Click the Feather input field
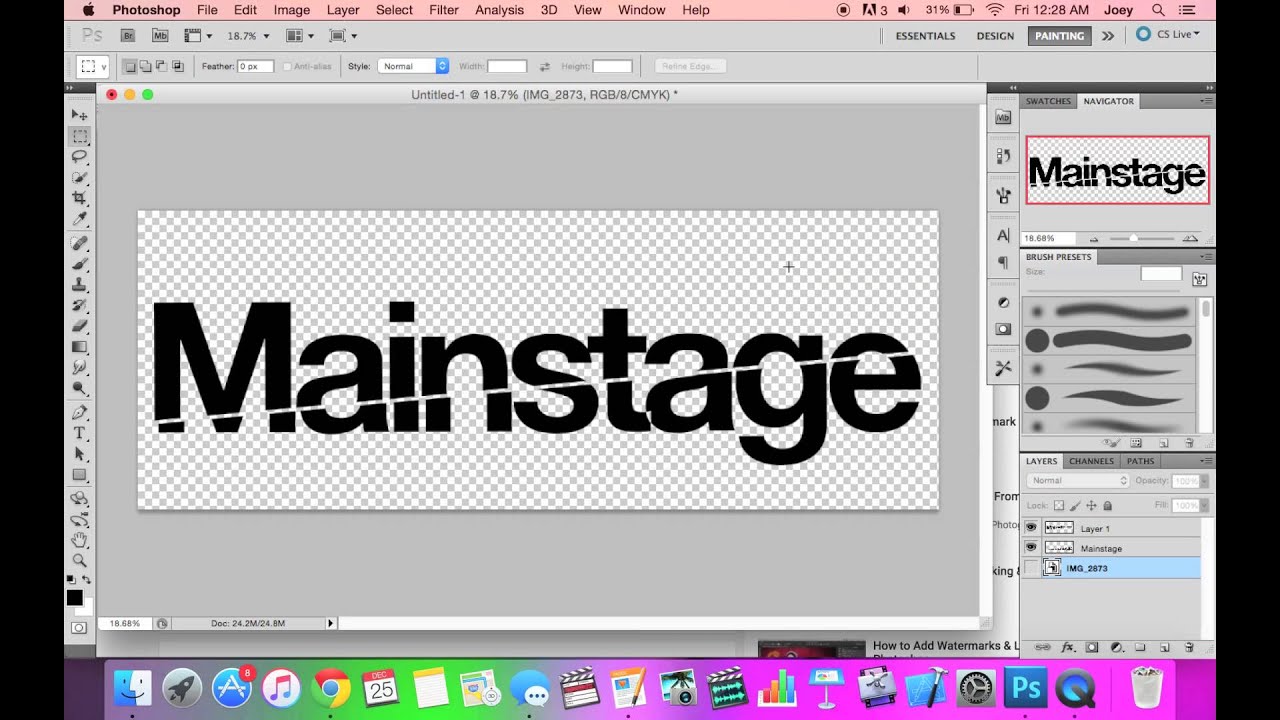This screenshot has width=1280, height=720. (x=255, y=66)
